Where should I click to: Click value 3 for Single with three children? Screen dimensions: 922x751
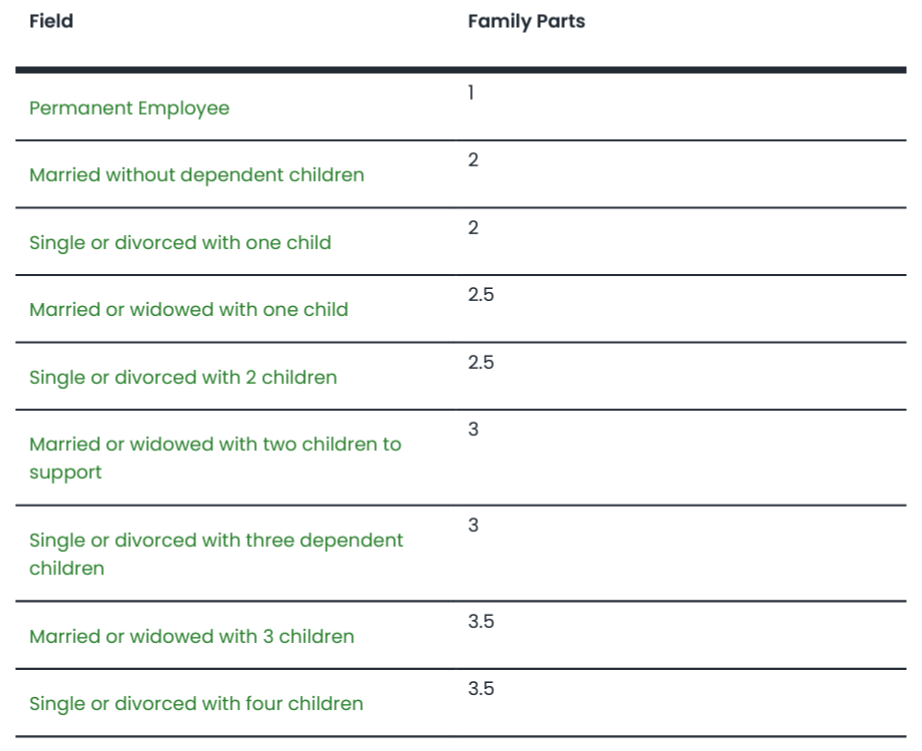tap(473, 525)
